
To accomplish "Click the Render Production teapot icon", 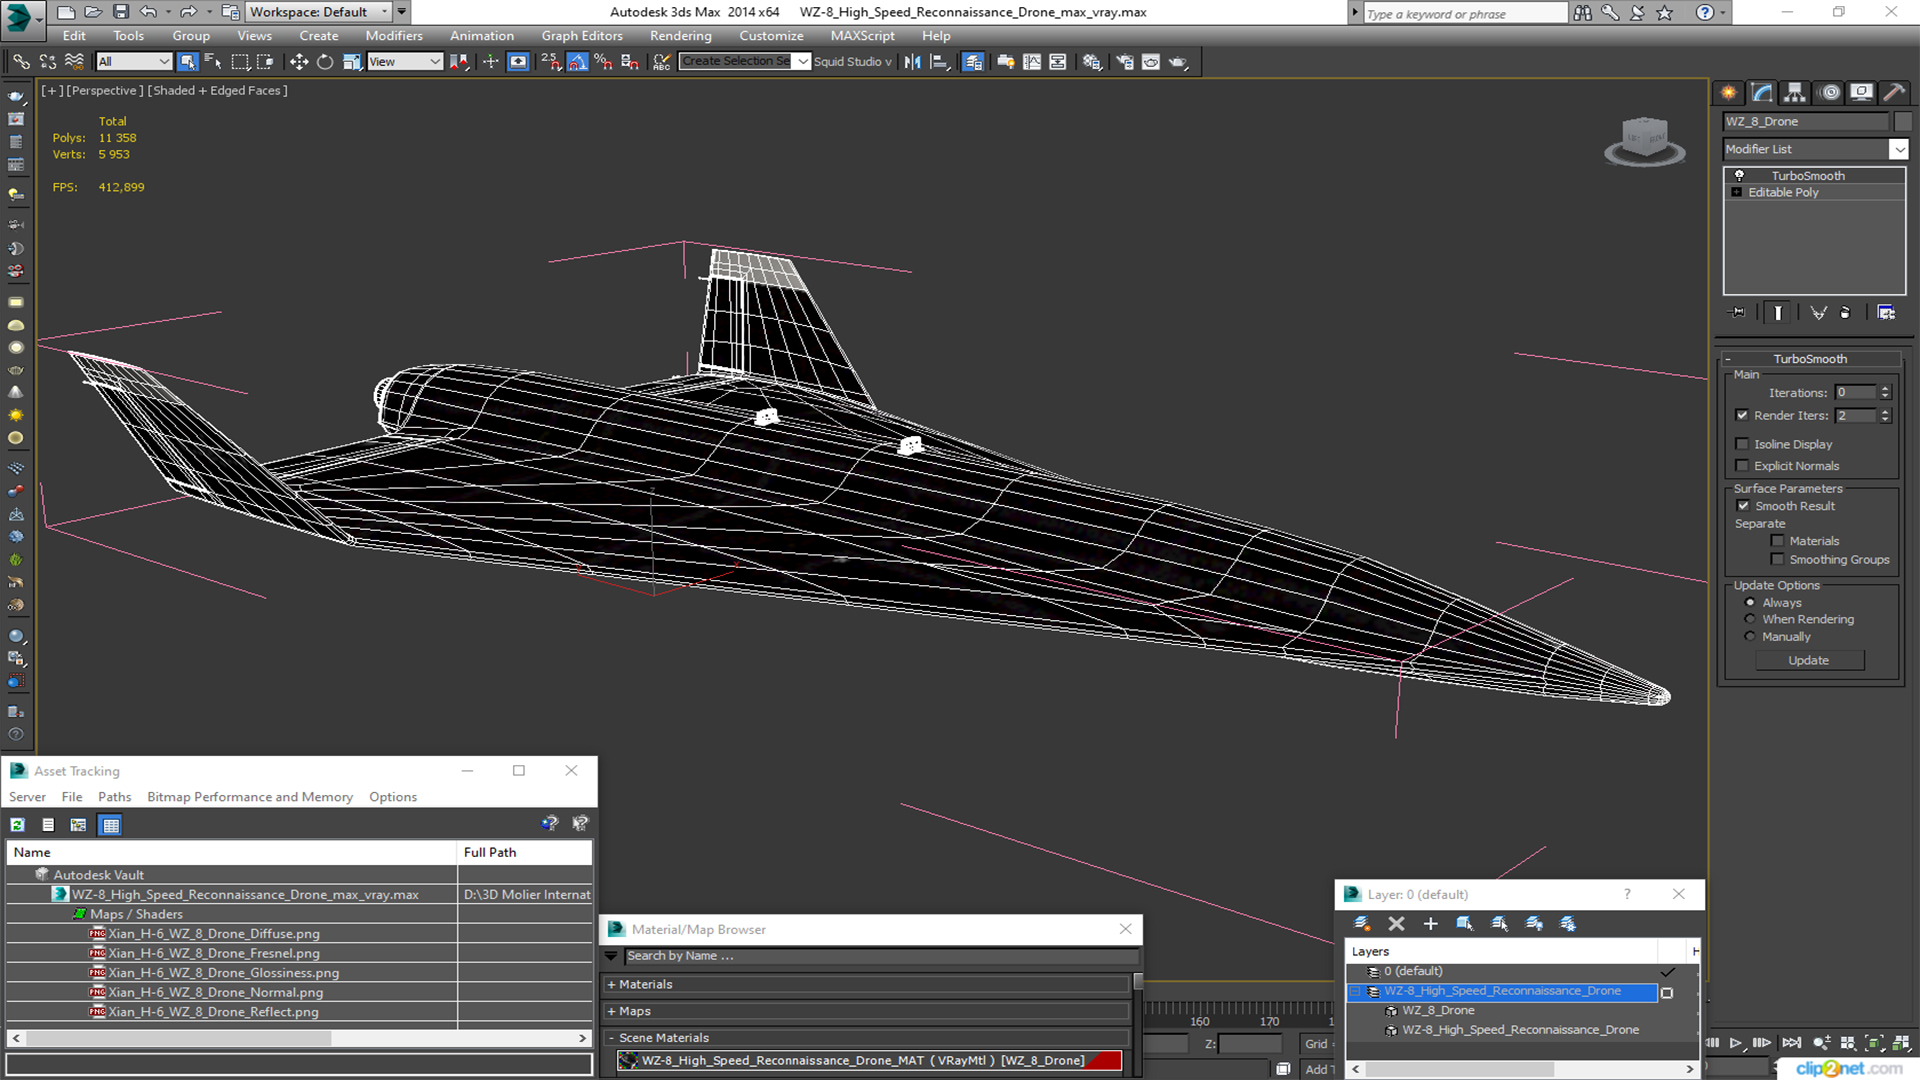I will click(1178, 62).
